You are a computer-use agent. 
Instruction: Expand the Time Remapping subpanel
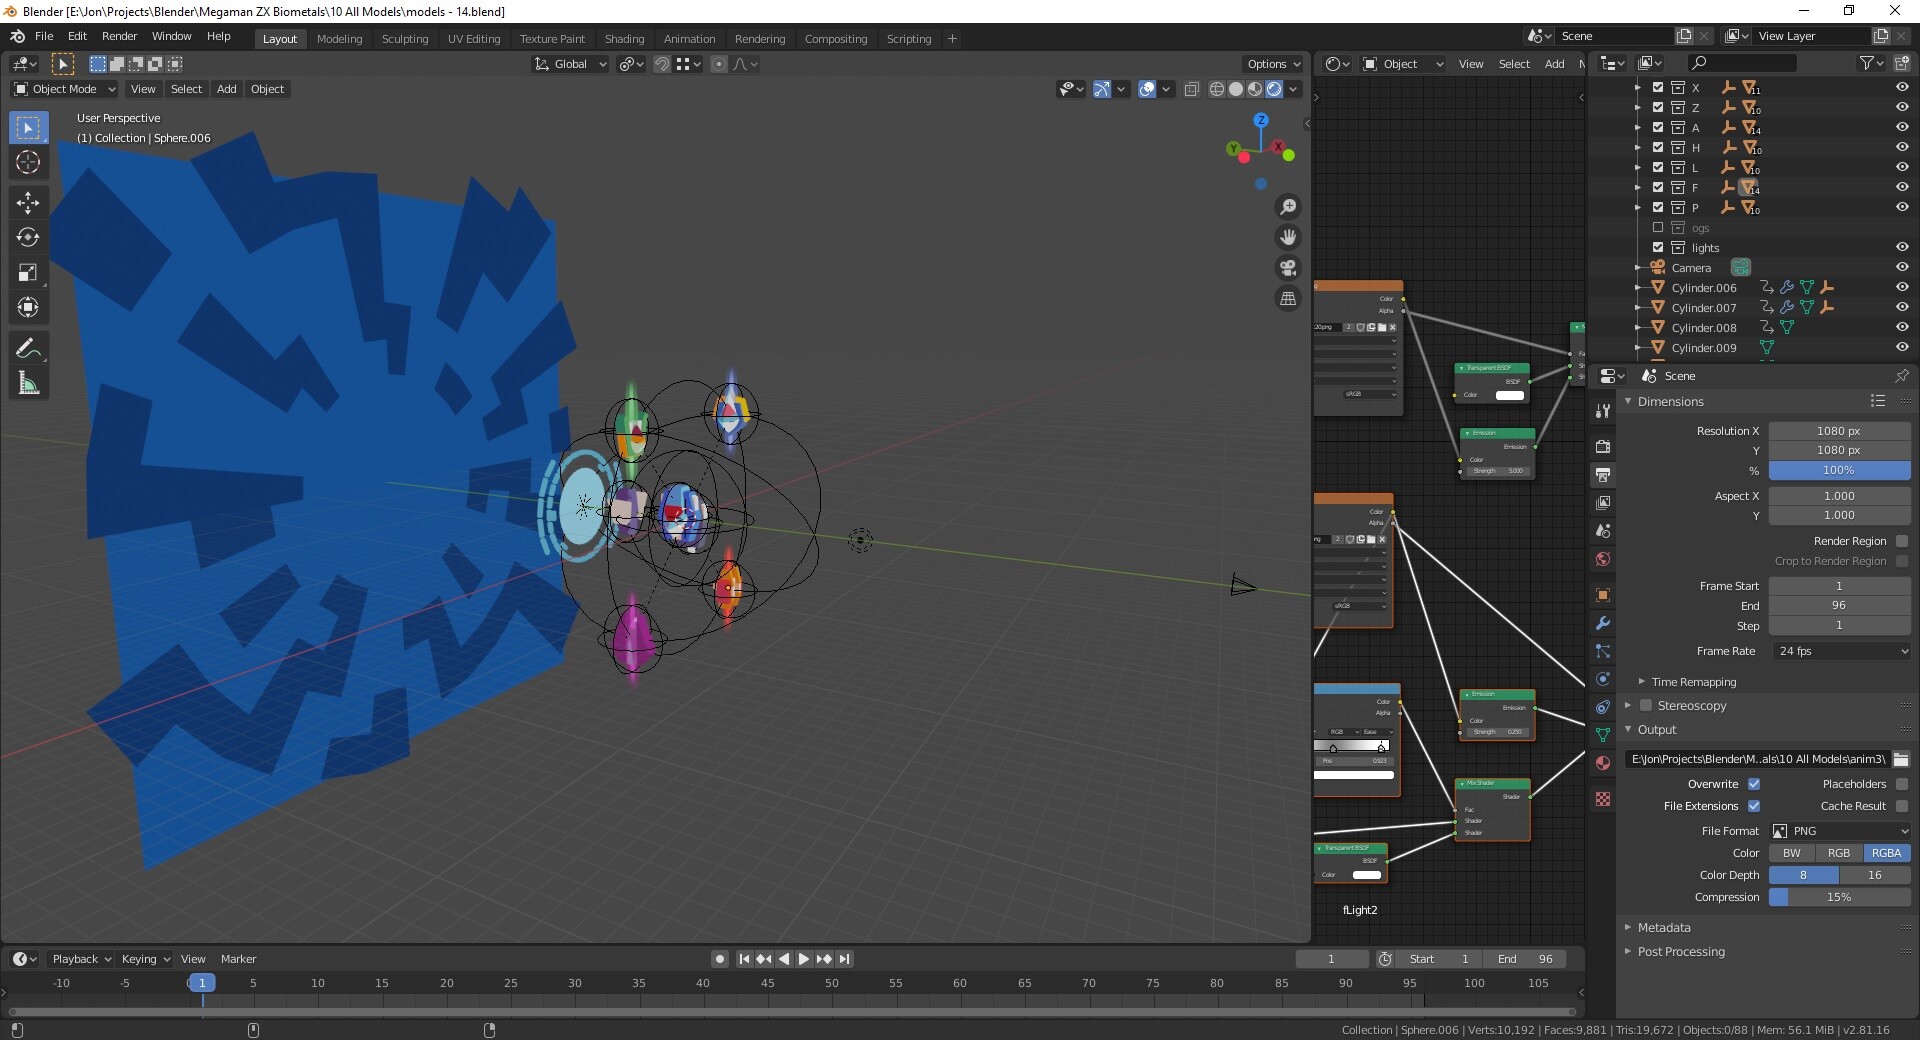[x=1692, y=682]
